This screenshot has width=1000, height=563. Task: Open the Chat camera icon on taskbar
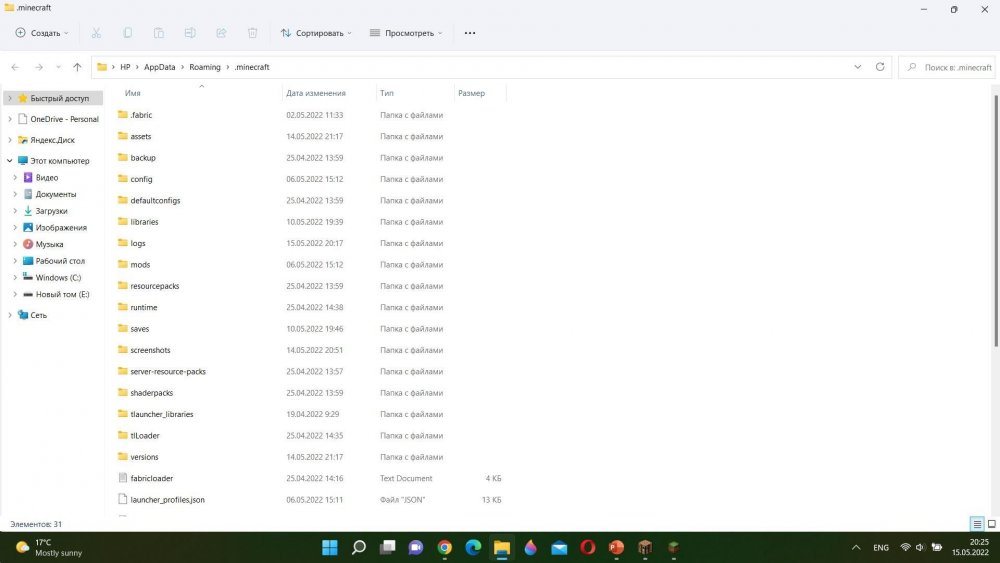(x=416, y=547)
